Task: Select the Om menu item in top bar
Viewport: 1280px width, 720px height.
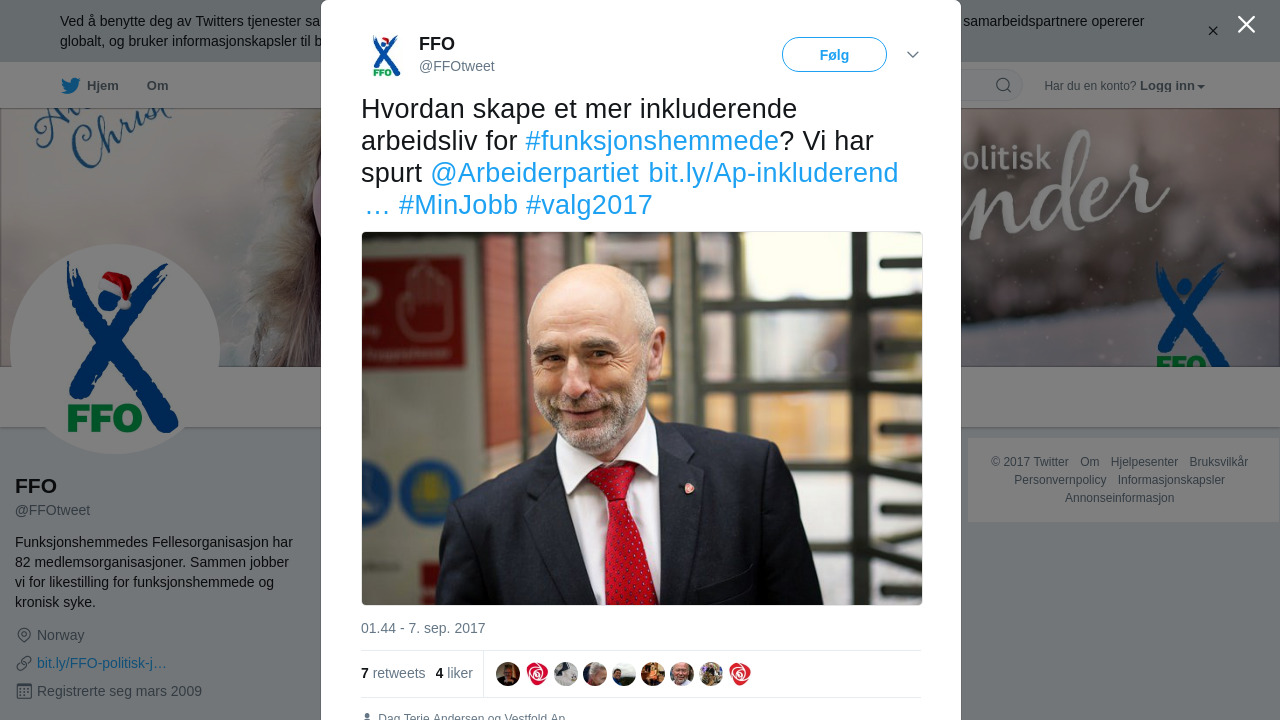Action: pyautogui.click(x=157, y=86)
